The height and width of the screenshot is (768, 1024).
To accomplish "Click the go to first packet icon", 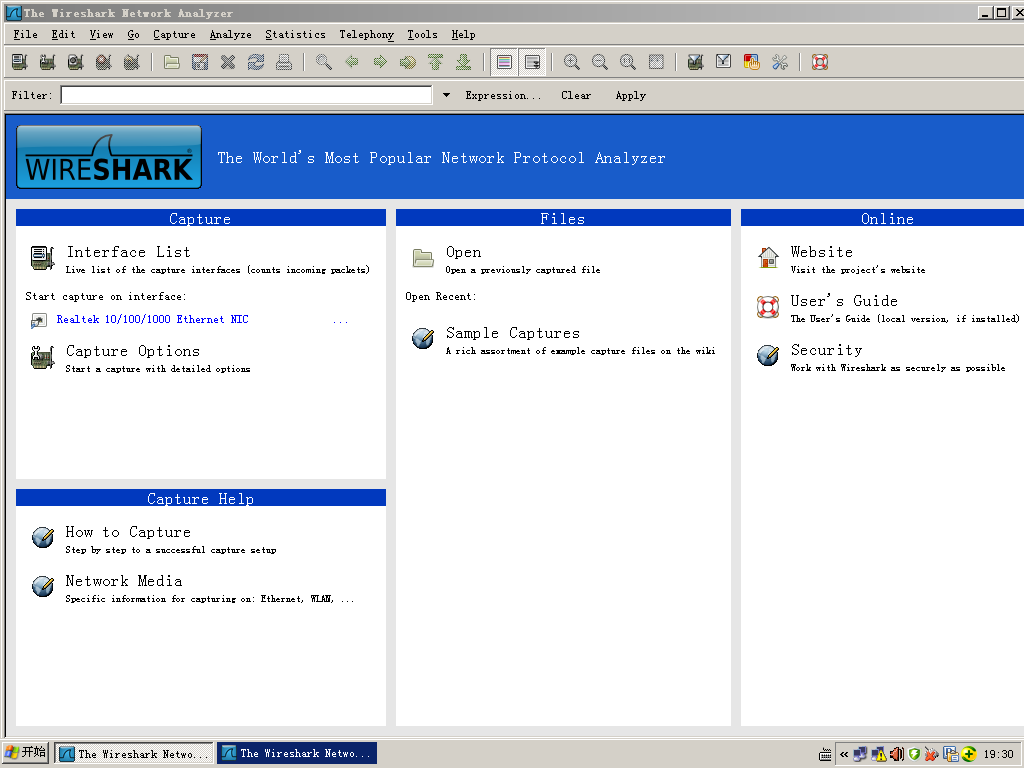I will pos(436,62).
